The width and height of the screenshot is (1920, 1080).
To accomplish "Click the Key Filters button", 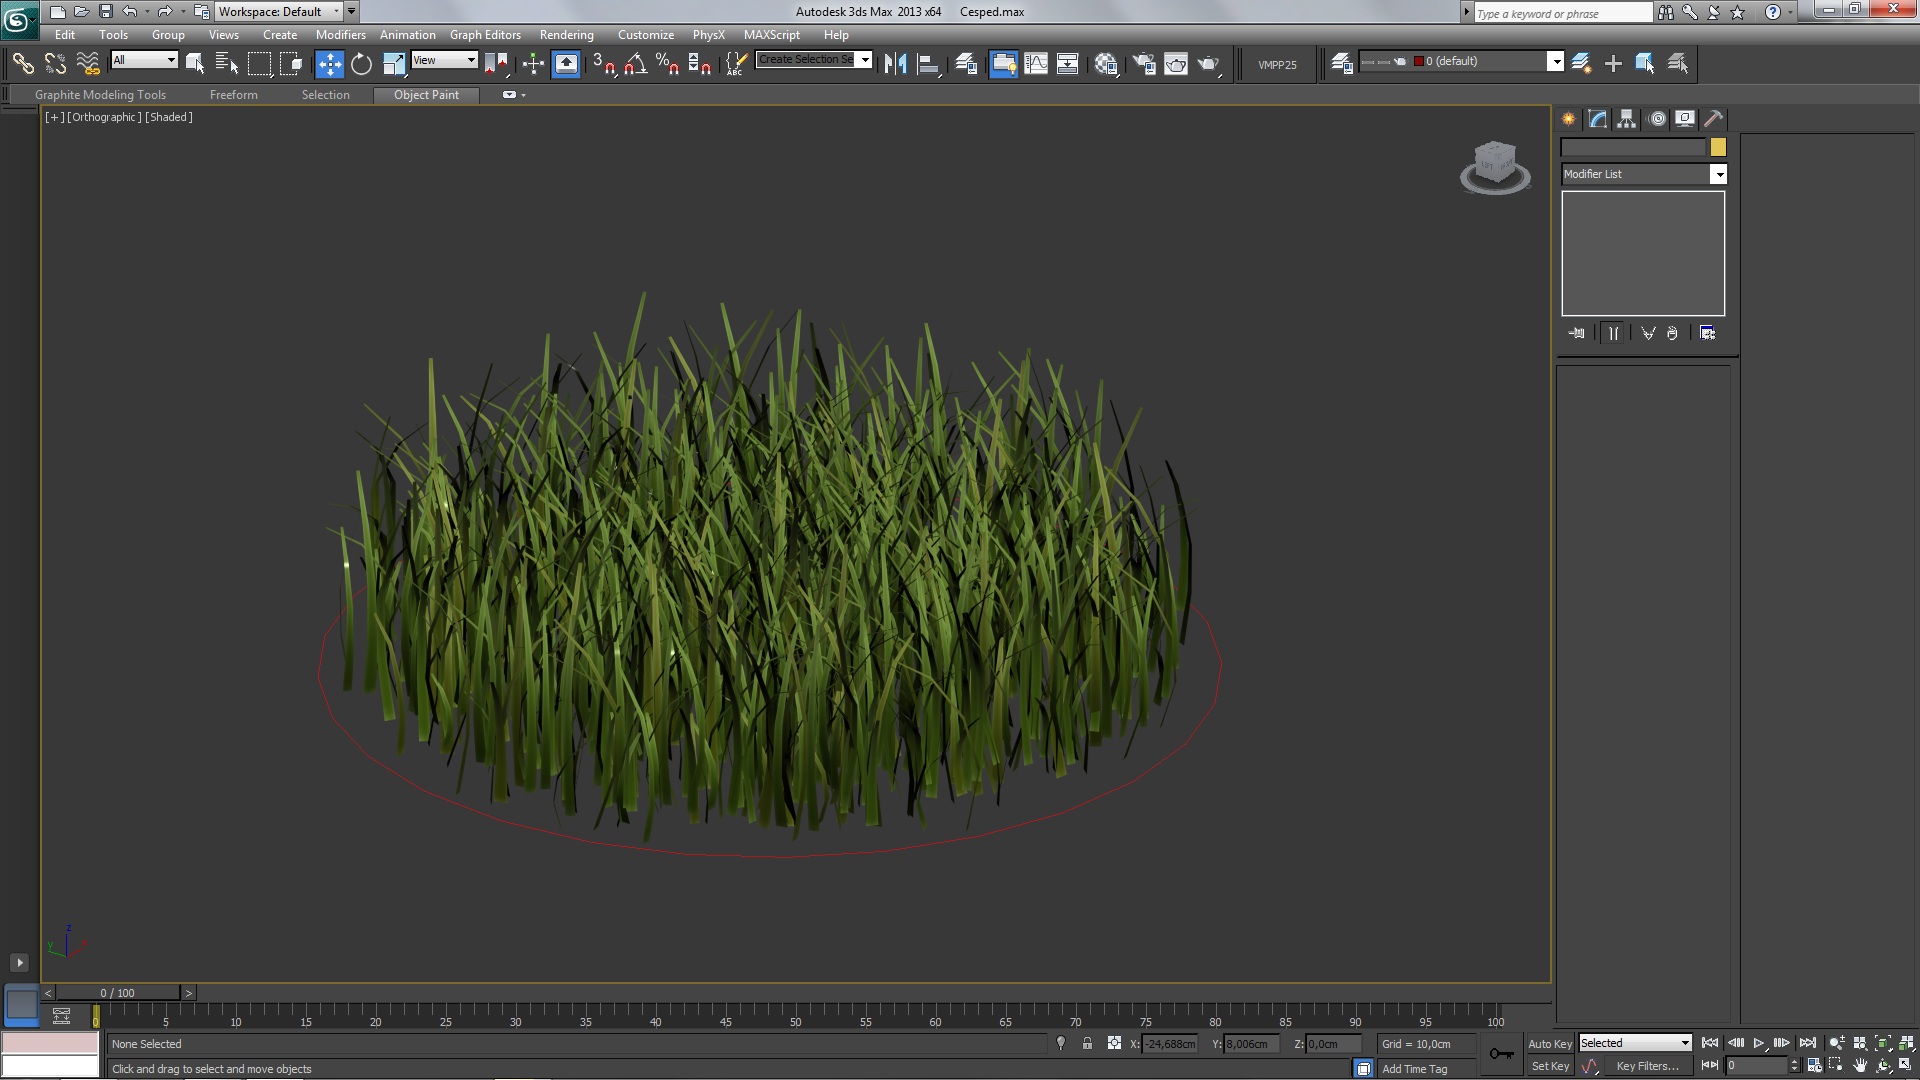I will (x=1647, y=1066).
